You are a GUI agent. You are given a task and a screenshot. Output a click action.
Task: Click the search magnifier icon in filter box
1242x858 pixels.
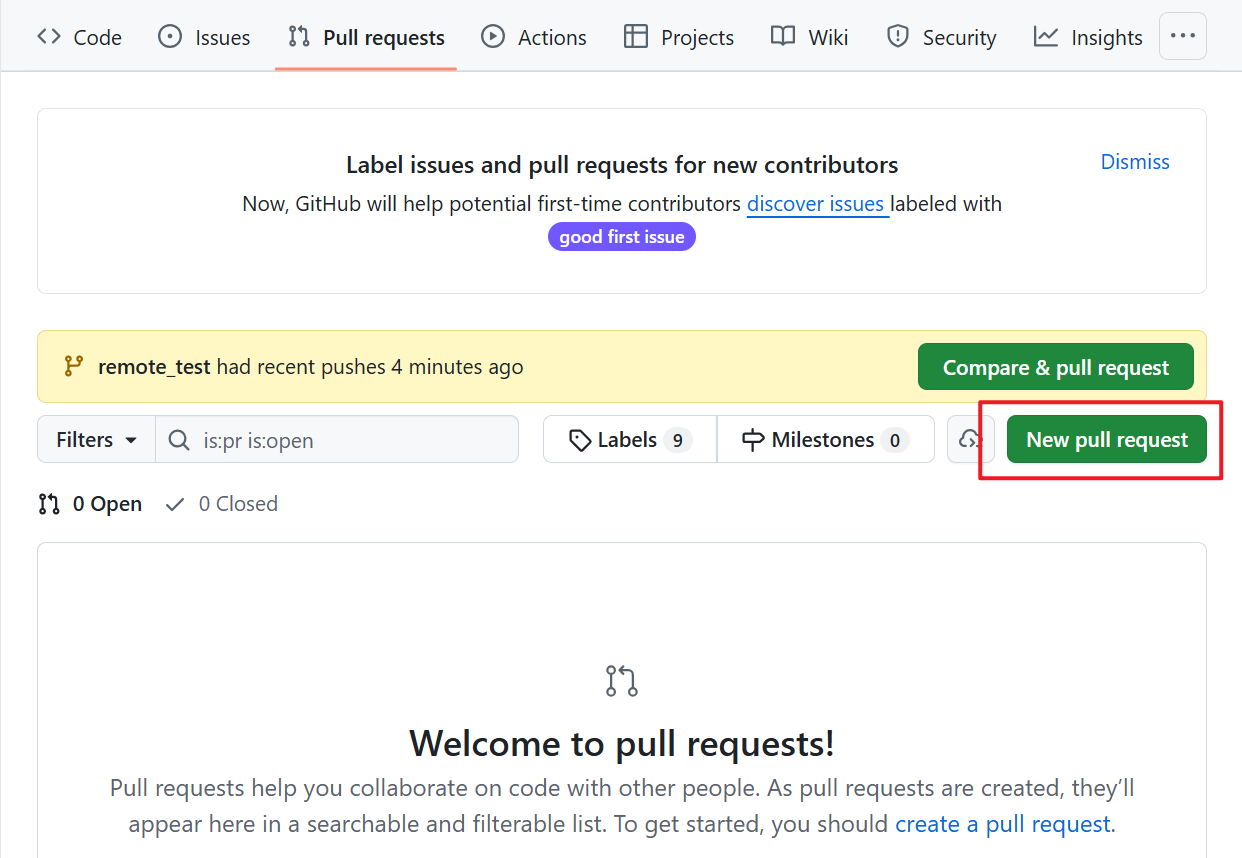(x=179, y=440)
